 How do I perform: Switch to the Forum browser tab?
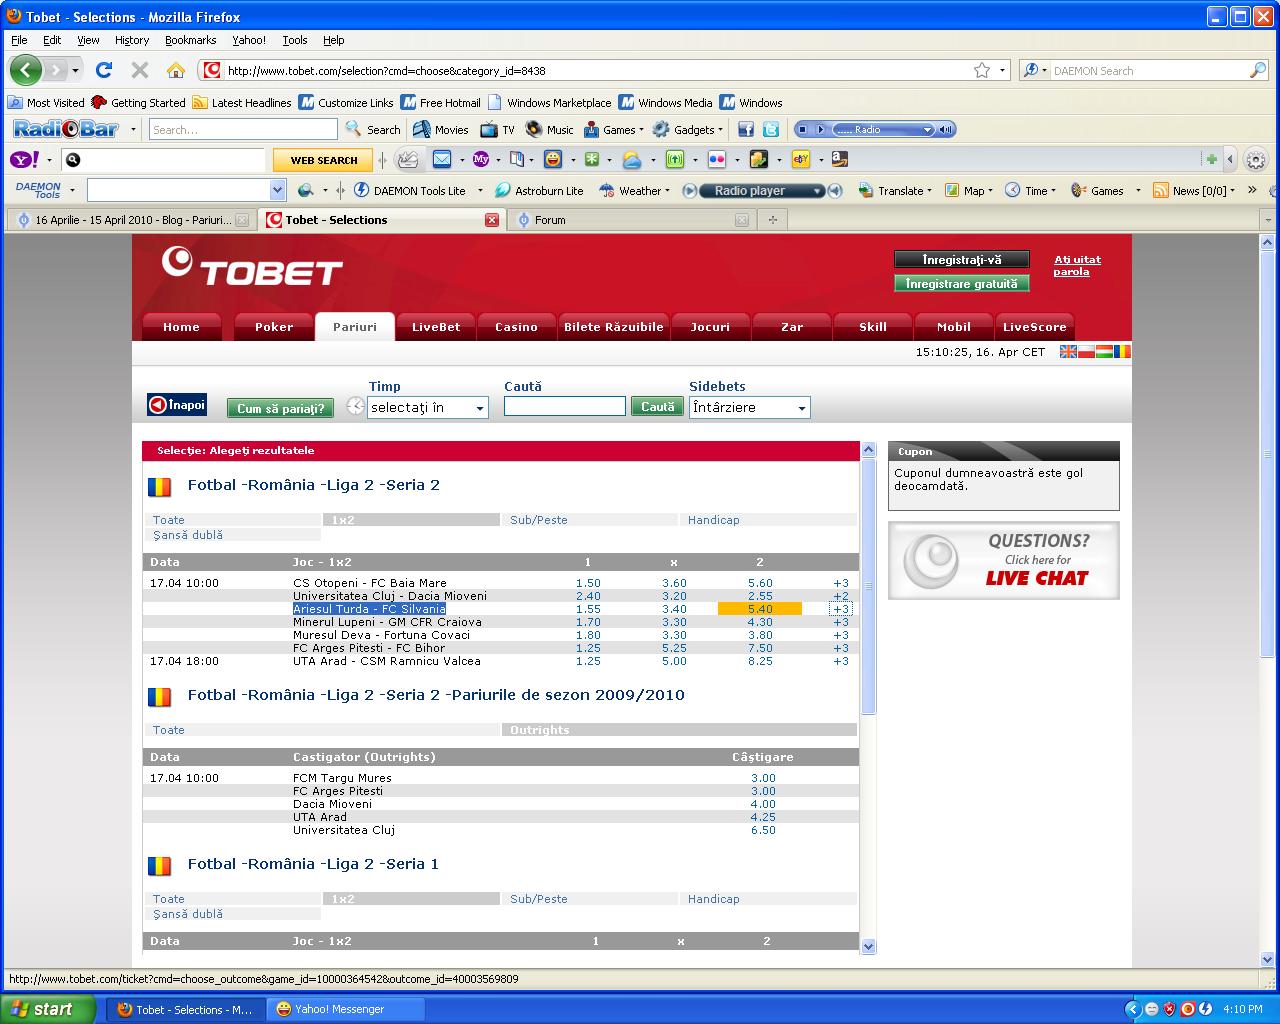(x=633, y=220)
